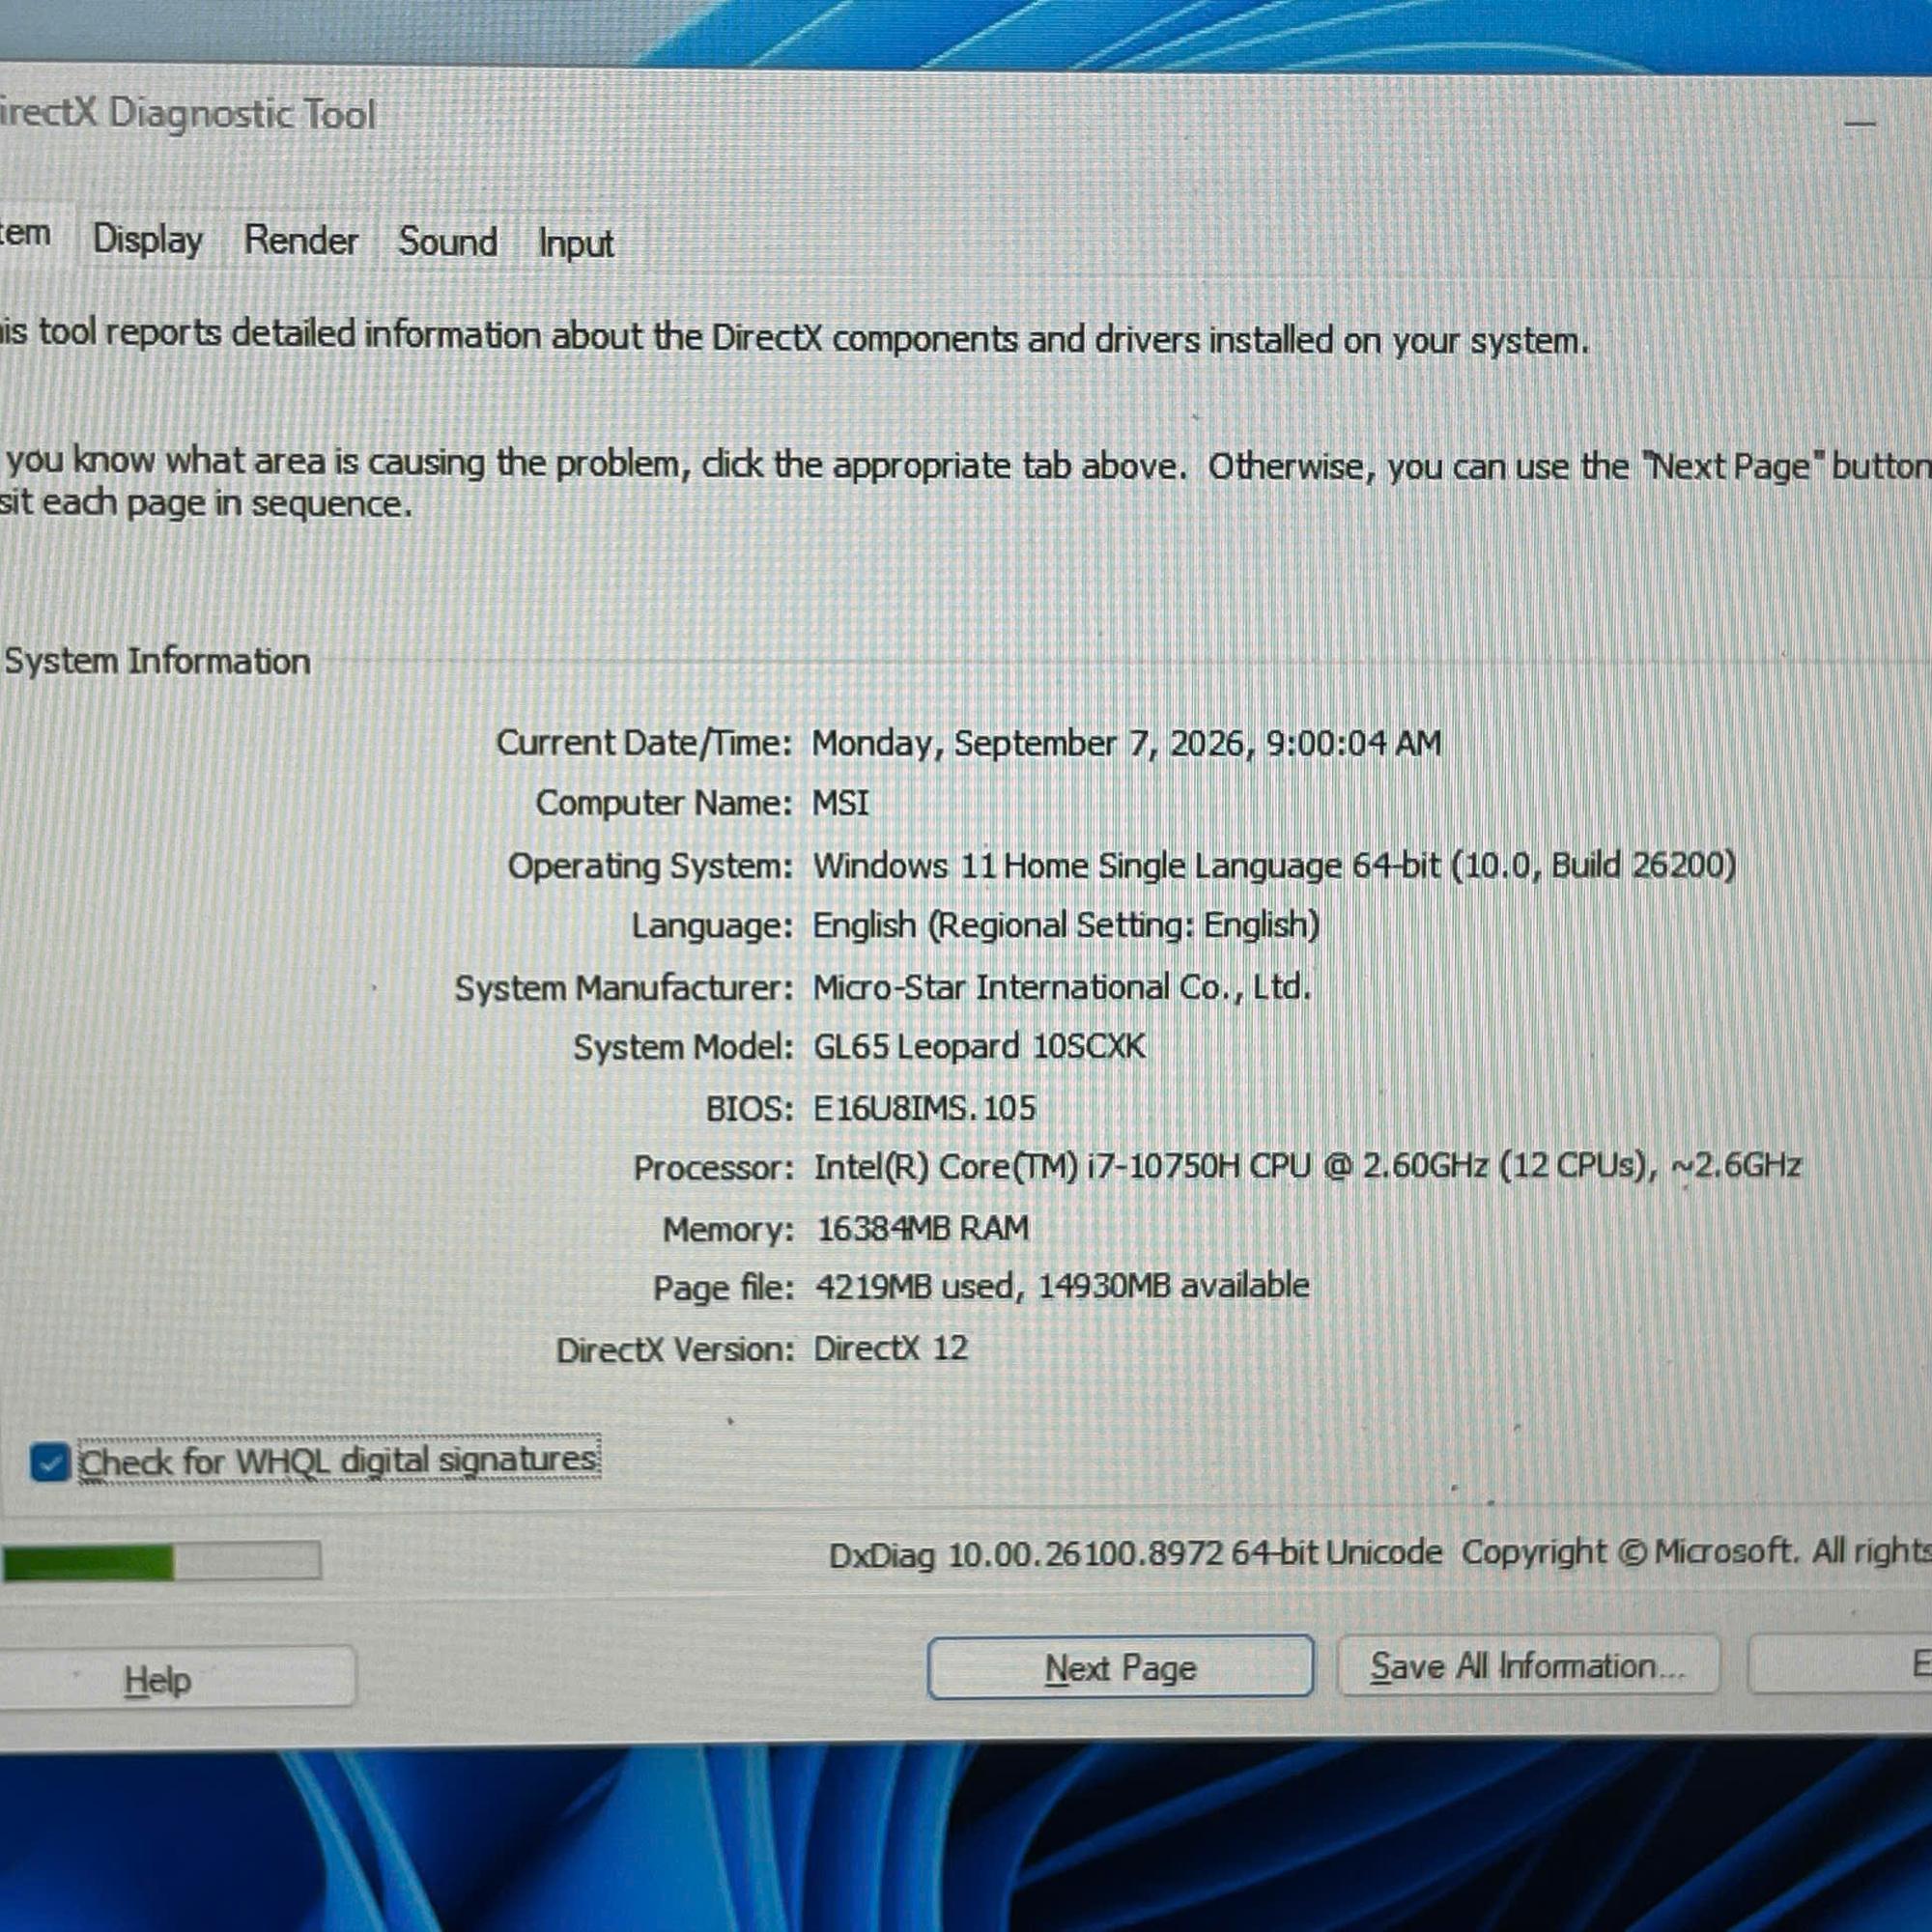Click 'English (Regional Setting: English)' value
This screenshot has width=1932, height=1932.
pyautogui.click(x=1066, y=925)
